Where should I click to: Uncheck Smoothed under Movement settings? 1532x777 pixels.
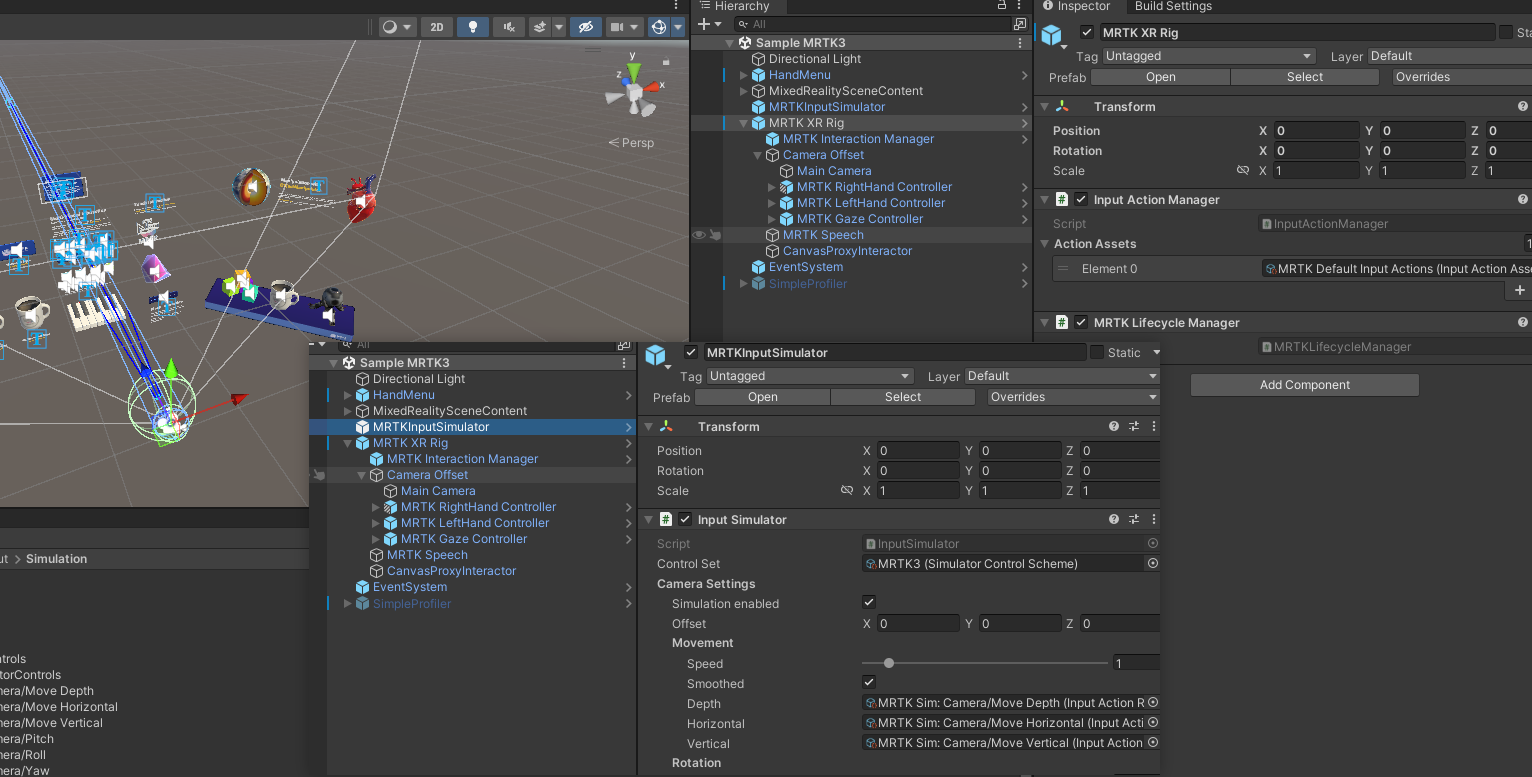(868, 683)
